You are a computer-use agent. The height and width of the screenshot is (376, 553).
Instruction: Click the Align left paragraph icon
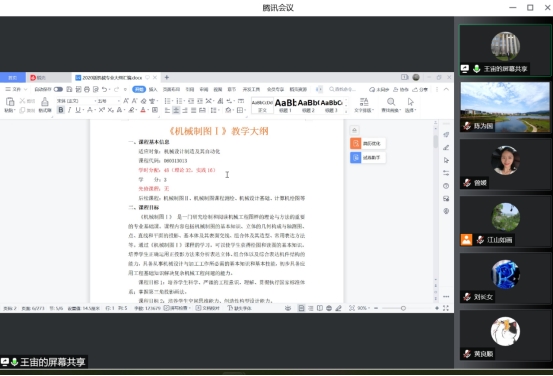pos(167,110)
